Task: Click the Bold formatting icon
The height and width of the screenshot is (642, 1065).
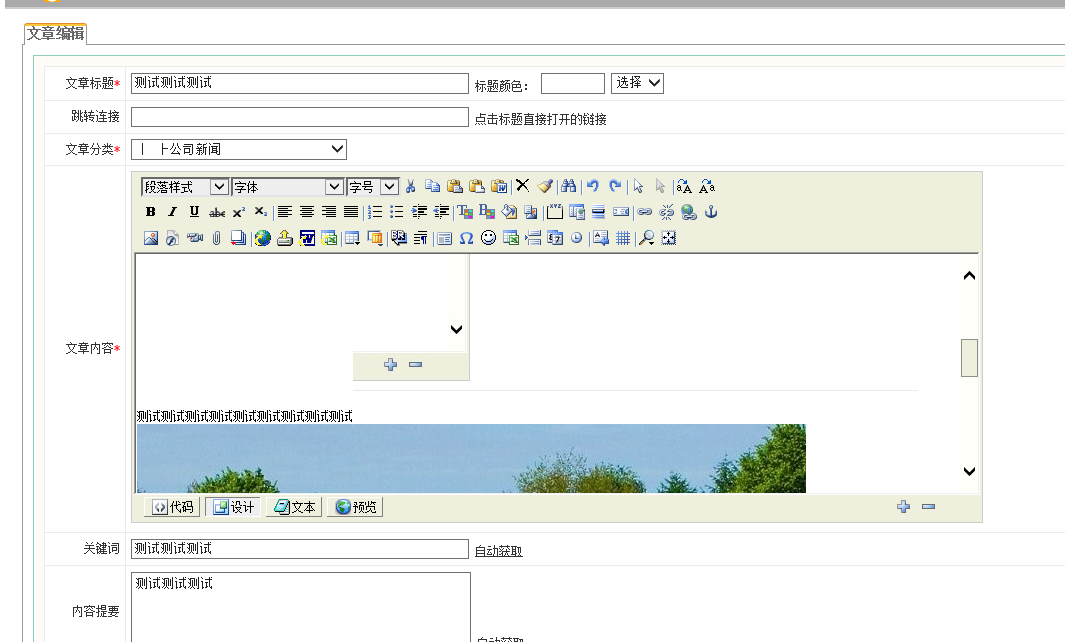Action: pyautogui.click(x=151, y=212)
